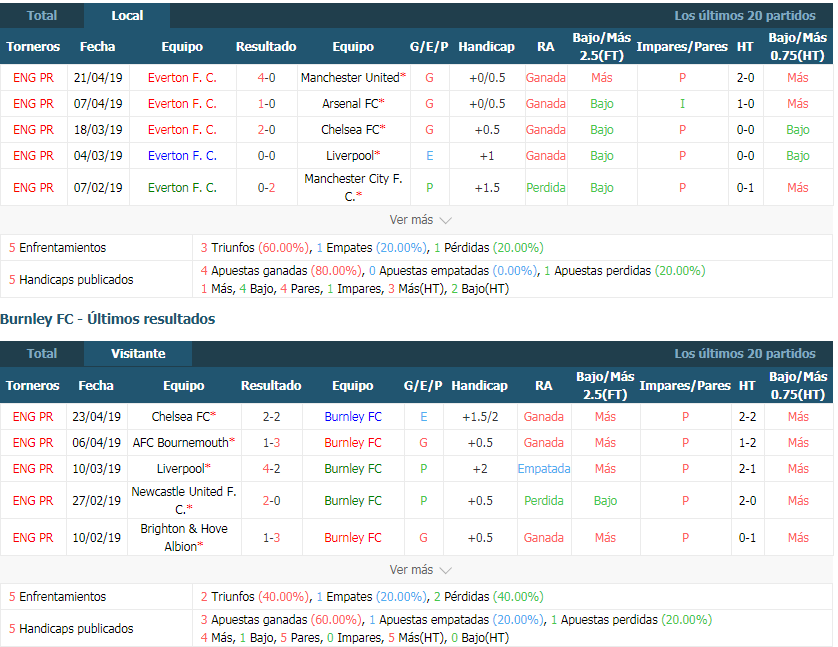
Task: Open ENG PR tournament dated 23/04/19
Action: point(33,417)
